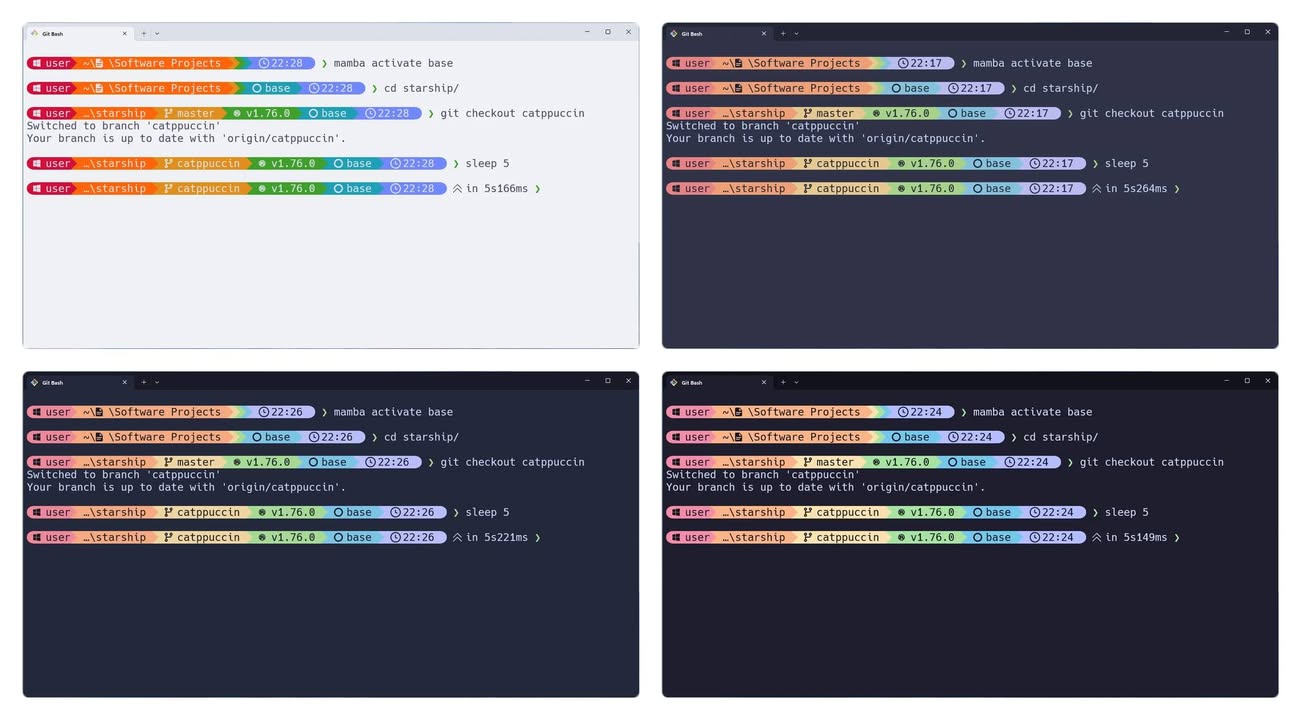Open the profile selector chevron in the top-right terminal
Image resolution: width=1301 pixels, height=720 pixels.
tap(797, 32)
